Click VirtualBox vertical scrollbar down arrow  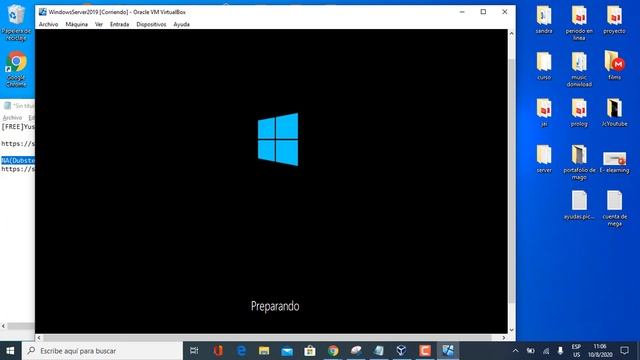click(511, 330)
